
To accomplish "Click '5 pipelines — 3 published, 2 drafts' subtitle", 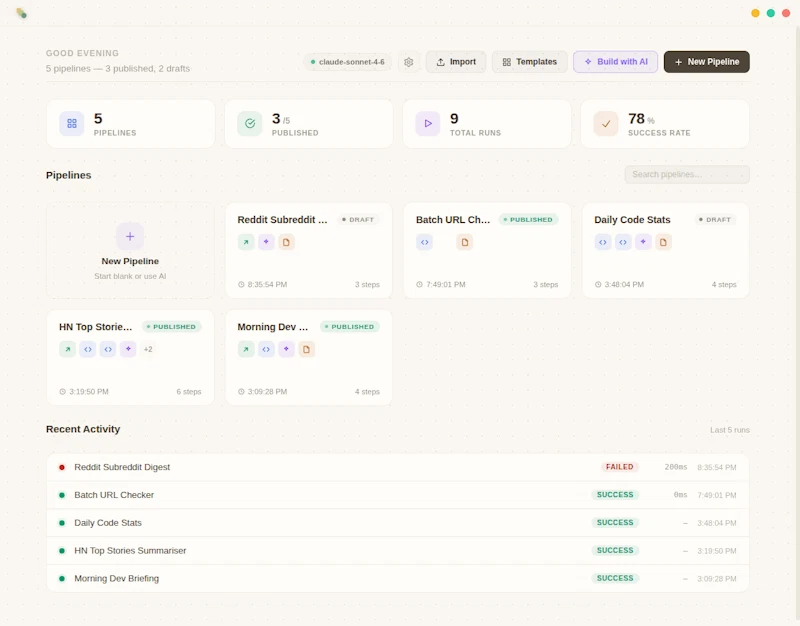I will coord(118,68).
